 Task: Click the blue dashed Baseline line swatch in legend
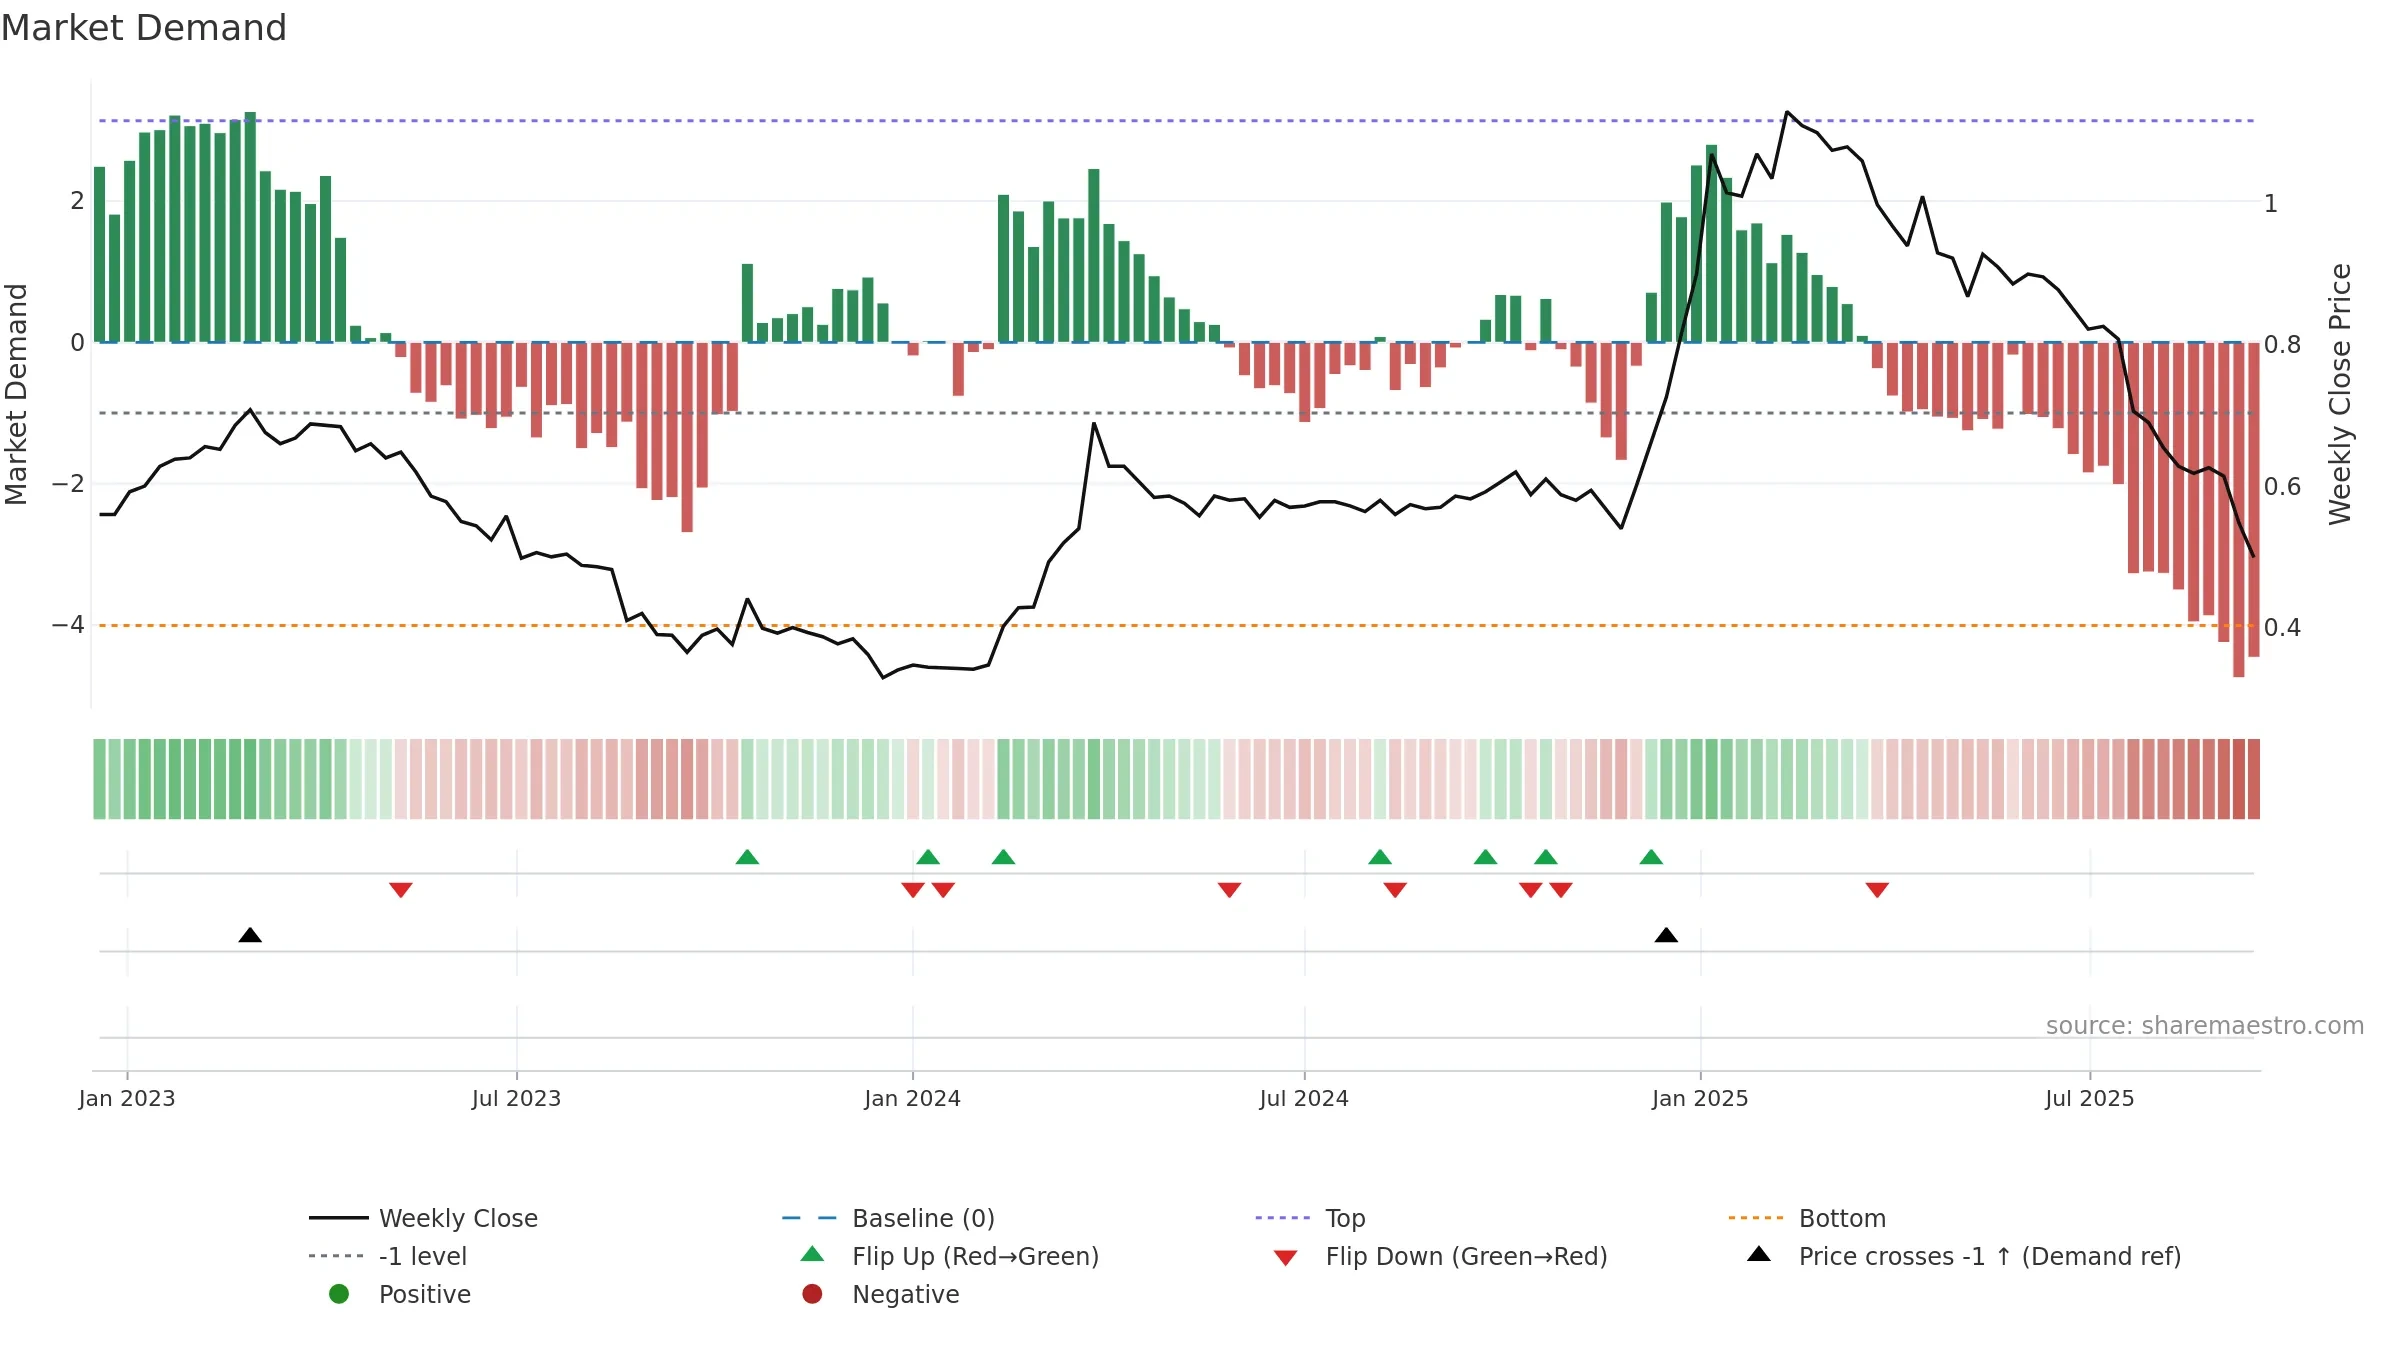coord(809,1218)
